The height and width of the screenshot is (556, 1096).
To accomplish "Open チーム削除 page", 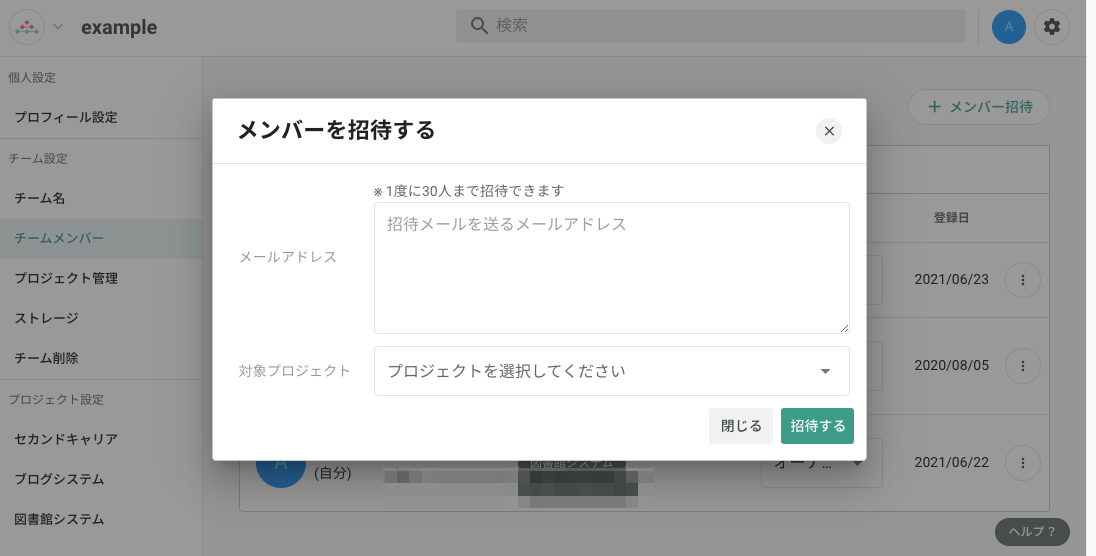I will pyautogui.click(x=101, y=358).
